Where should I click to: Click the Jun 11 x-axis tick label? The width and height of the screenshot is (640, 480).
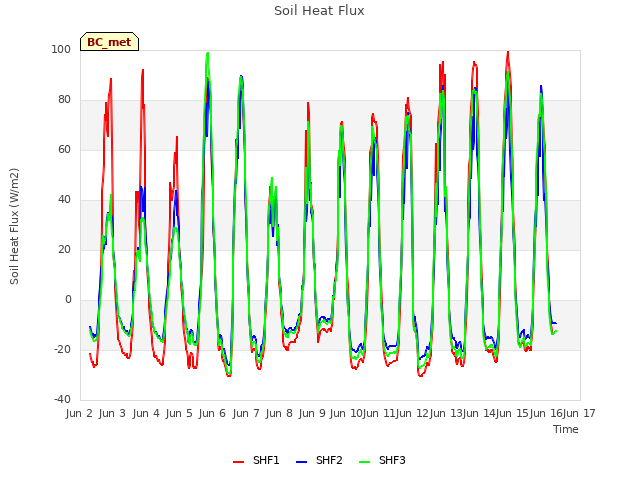[379, 413]
